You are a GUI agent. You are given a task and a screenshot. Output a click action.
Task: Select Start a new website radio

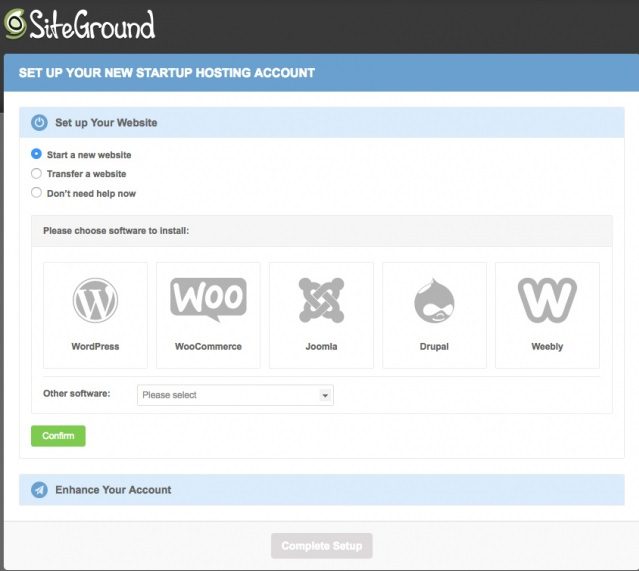coord(36,154)
